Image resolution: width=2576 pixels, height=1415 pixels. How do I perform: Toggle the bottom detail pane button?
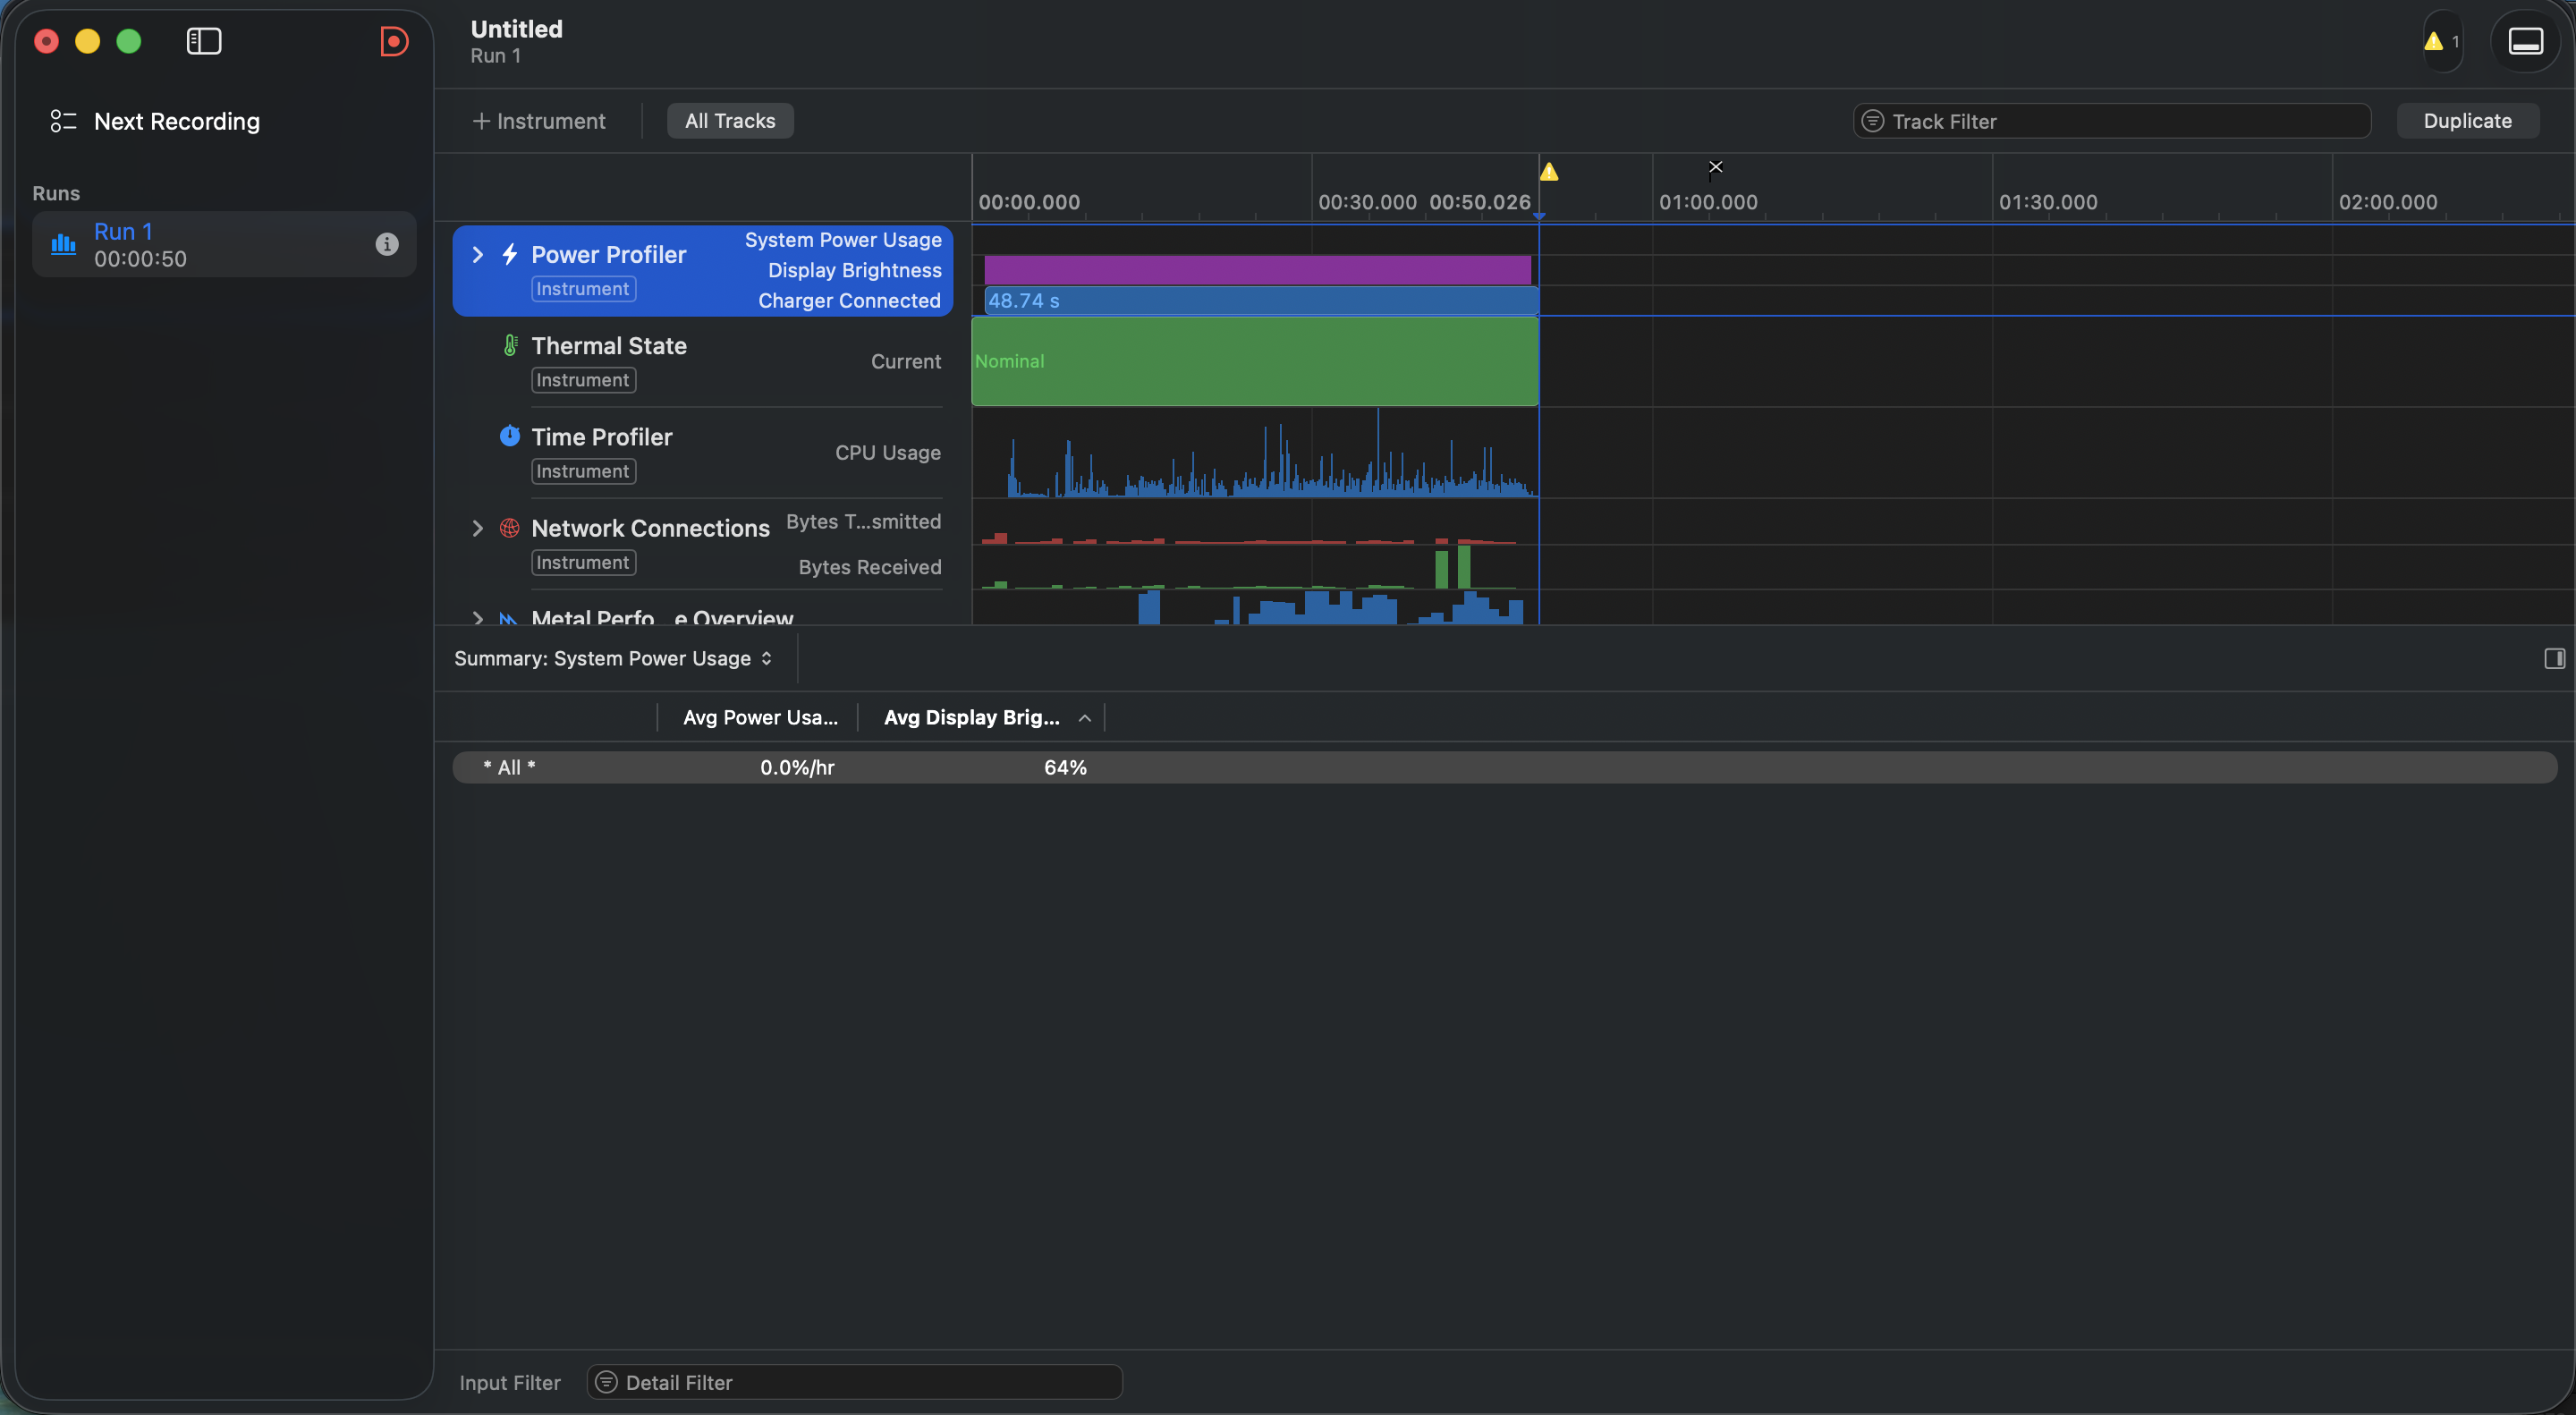tap(2525, 41)
